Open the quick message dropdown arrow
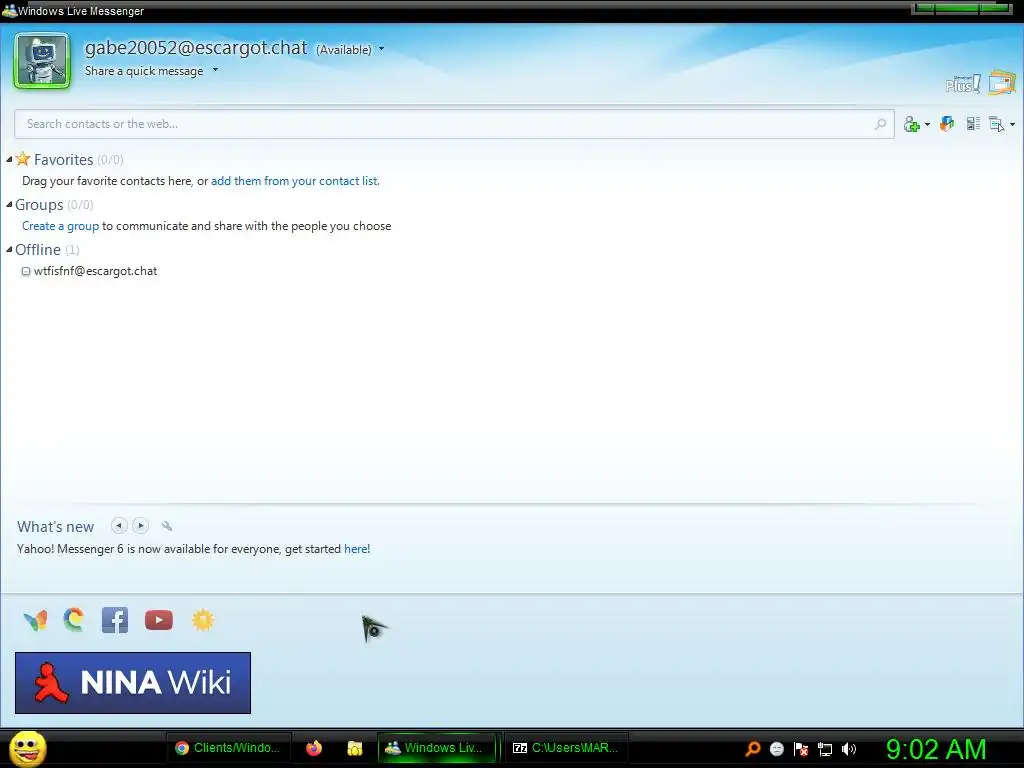The width and height of the screenshot is (1024, 768). tap(215, 70)
